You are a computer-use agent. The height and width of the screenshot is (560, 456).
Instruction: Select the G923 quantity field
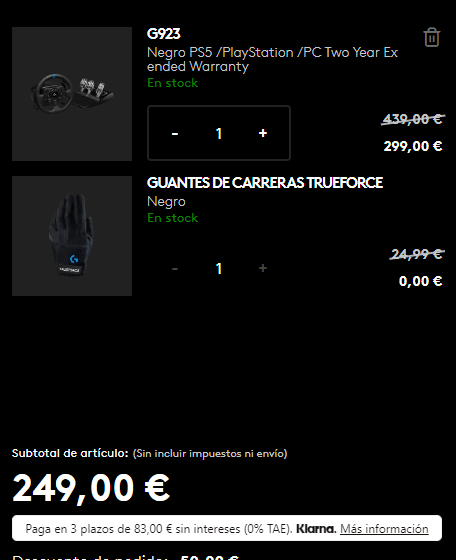coord(219,133)
